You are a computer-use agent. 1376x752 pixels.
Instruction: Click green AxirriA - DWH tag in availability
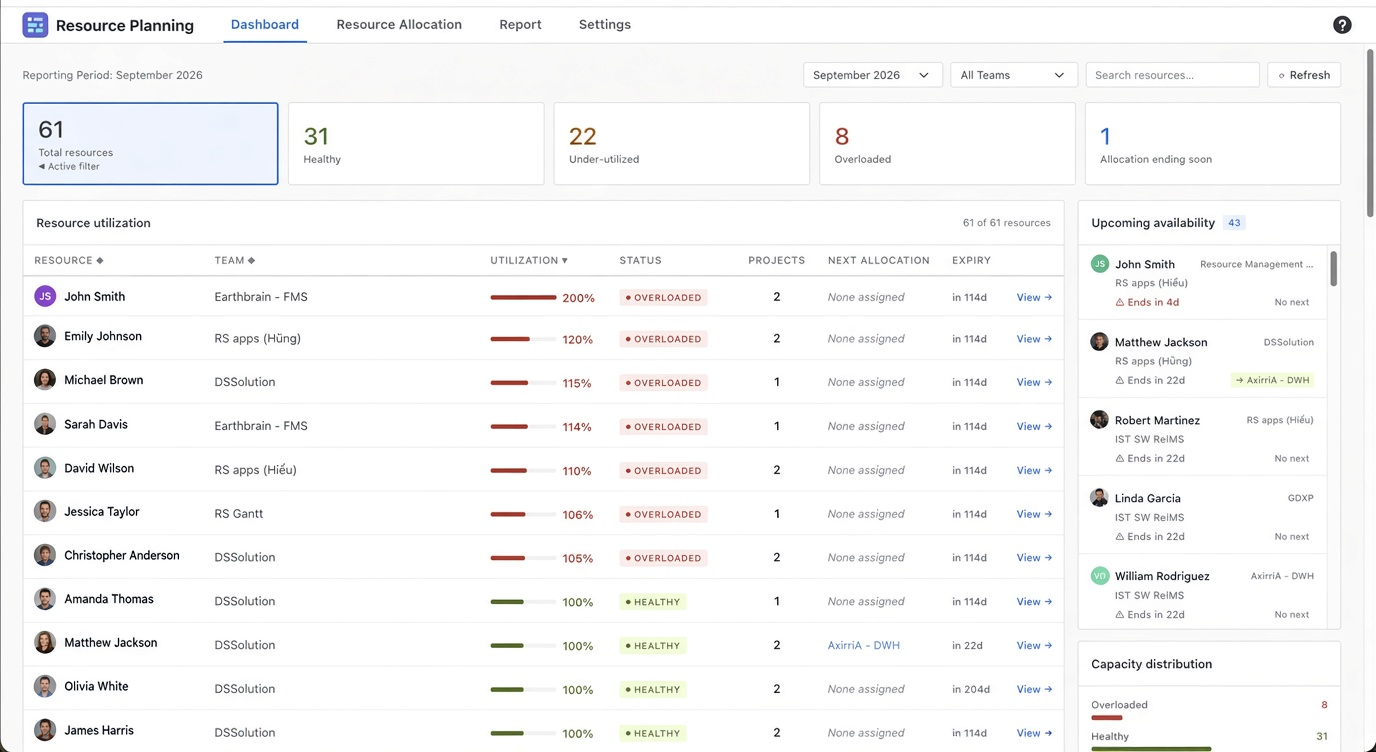coord(1272,380)
